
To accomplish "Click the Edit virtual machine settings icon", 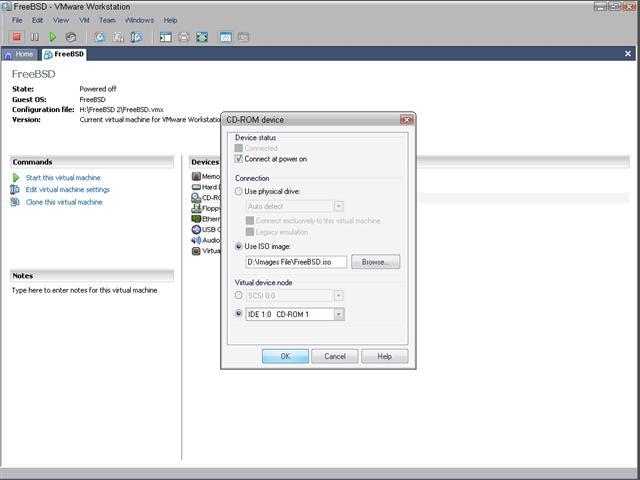I will (x=15, y=189).
